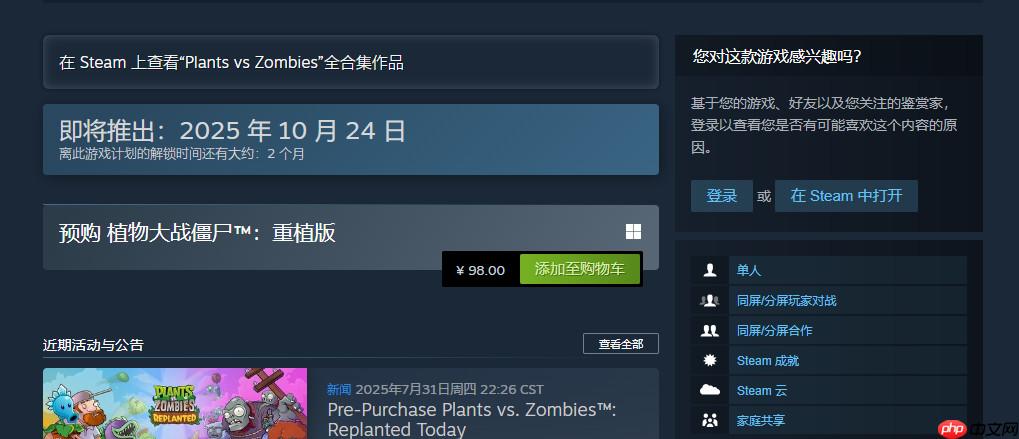Image resolution: width=1019 pixels, height=439 pixels.
Task: Select the 同屏/分屏合作 link
Action: (x=775, y=331)
